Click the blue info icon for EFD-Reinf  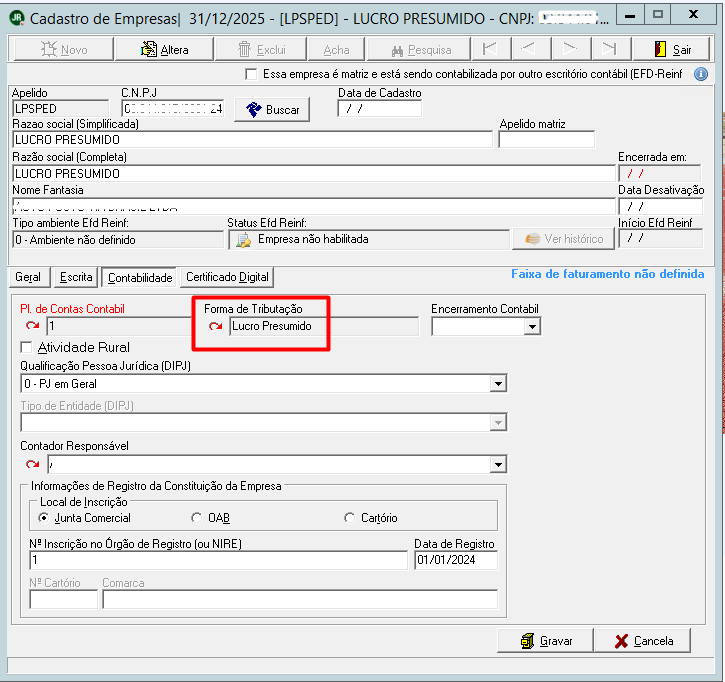coord(701,74)
